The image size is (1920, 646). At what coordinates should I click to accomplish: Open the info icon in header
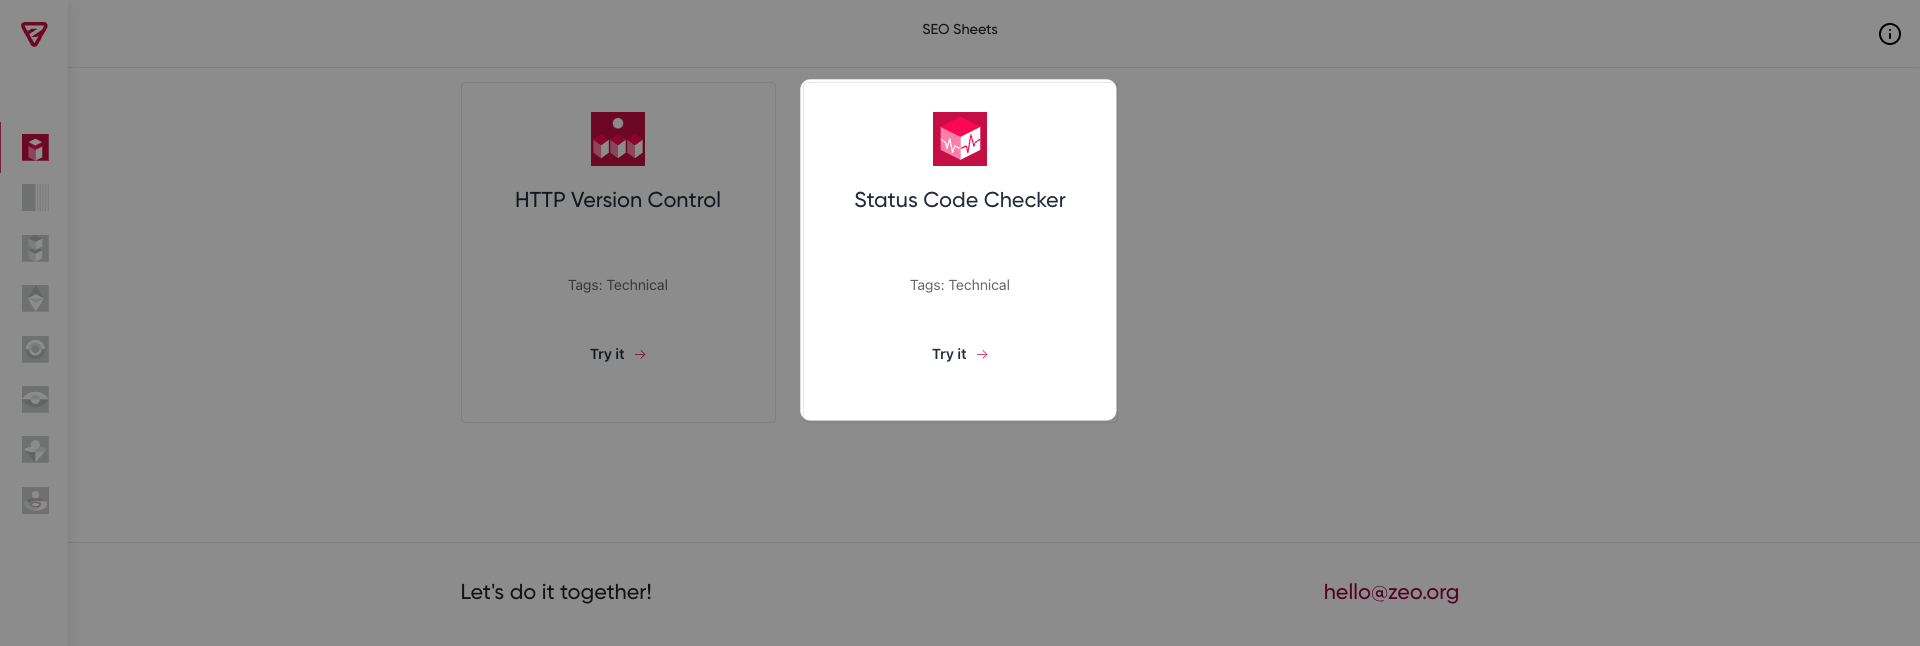click(x=1889, y=34)
